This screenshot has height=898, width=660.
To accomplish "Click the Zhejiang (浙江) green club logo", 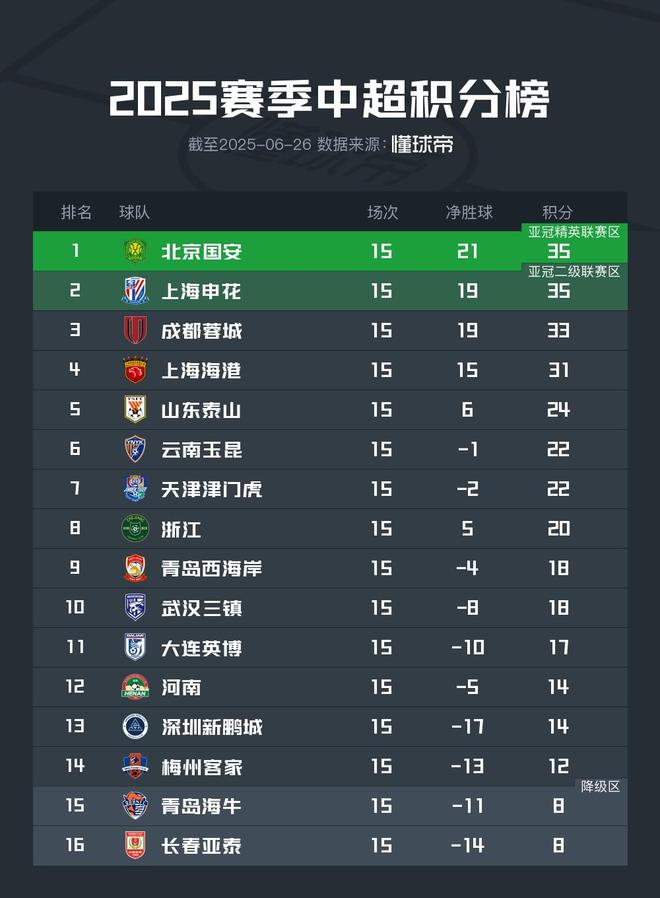I will (135, 528).
